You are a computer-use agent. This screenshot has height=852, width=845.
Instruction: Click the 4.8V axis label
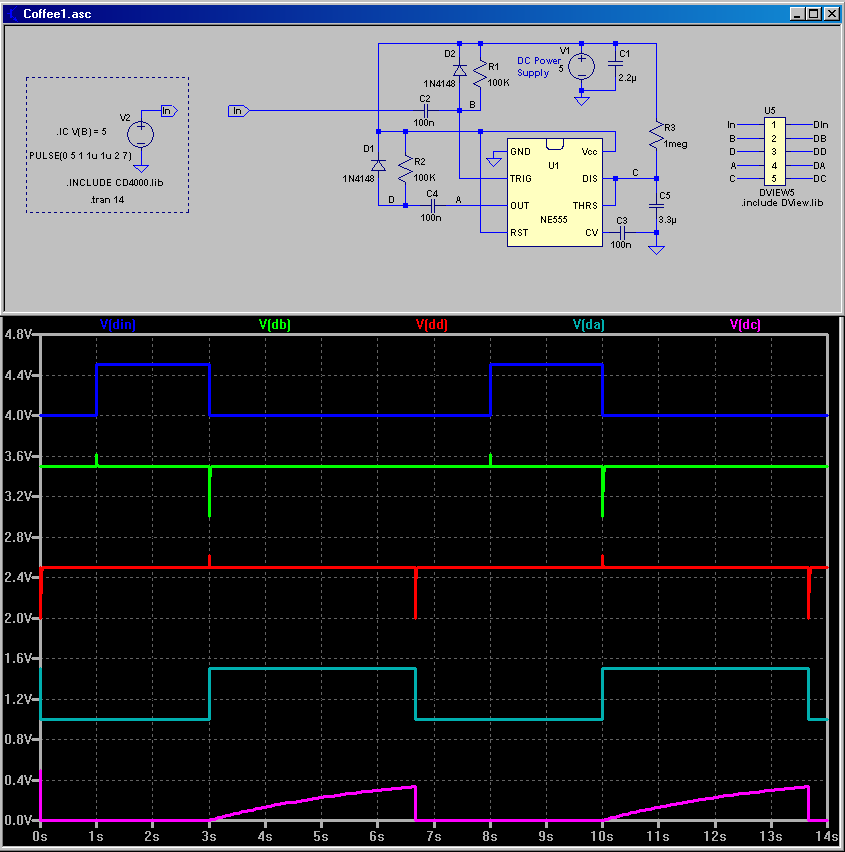[17, 334]
